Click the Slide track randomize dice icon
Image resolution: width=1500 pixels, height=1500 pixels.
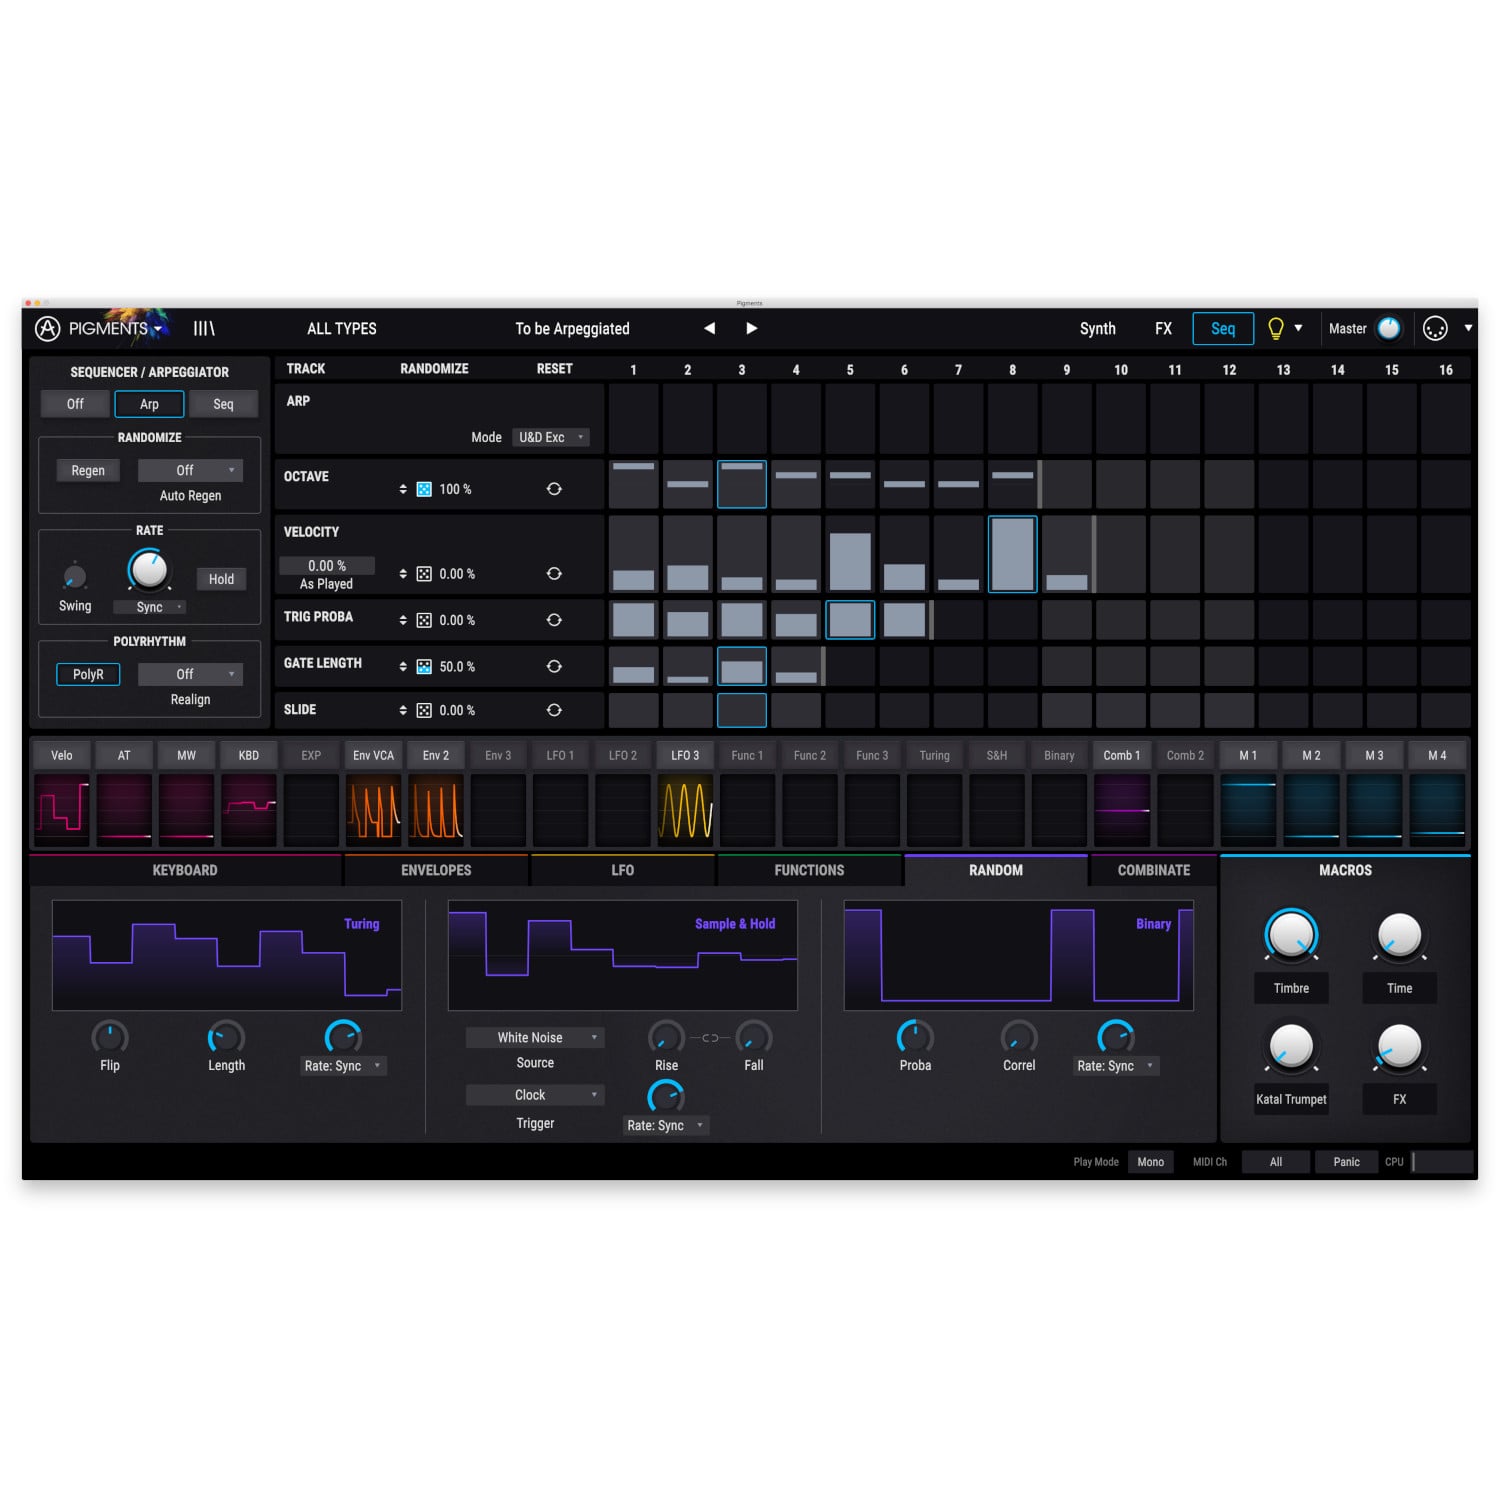pyautogui.click(x=424, y=710)
